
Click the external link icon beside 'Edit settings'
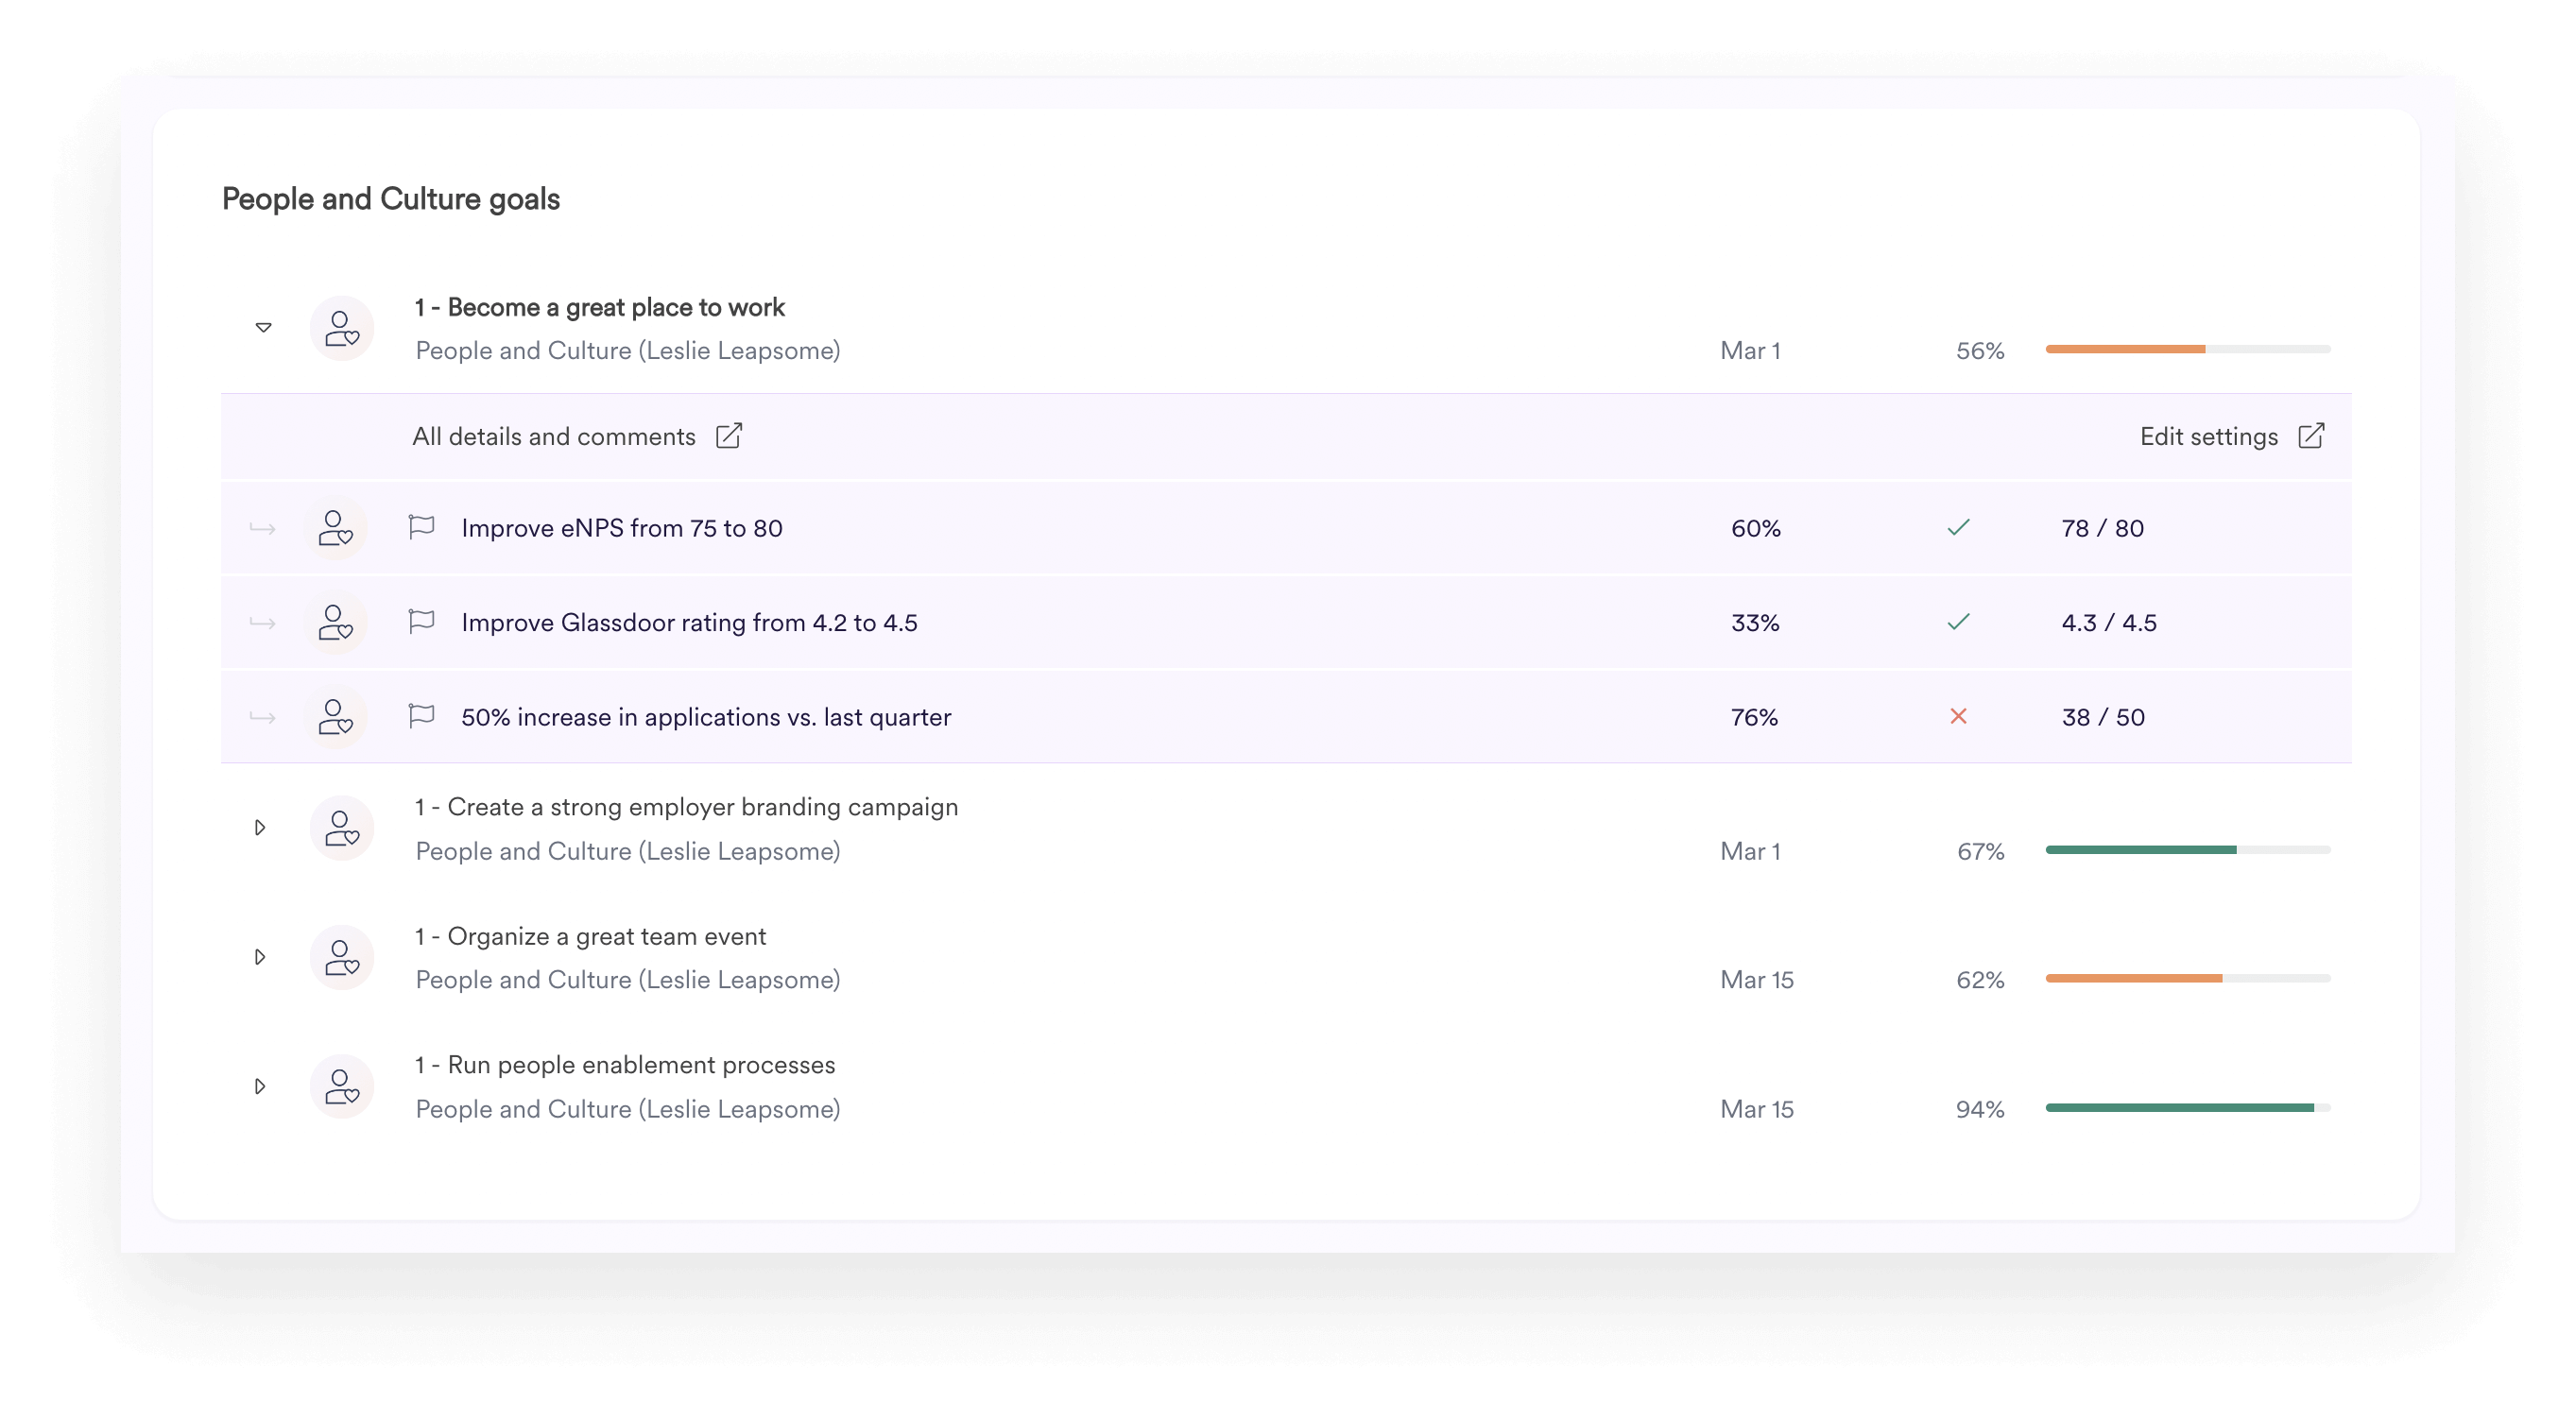coord(2311,436)
